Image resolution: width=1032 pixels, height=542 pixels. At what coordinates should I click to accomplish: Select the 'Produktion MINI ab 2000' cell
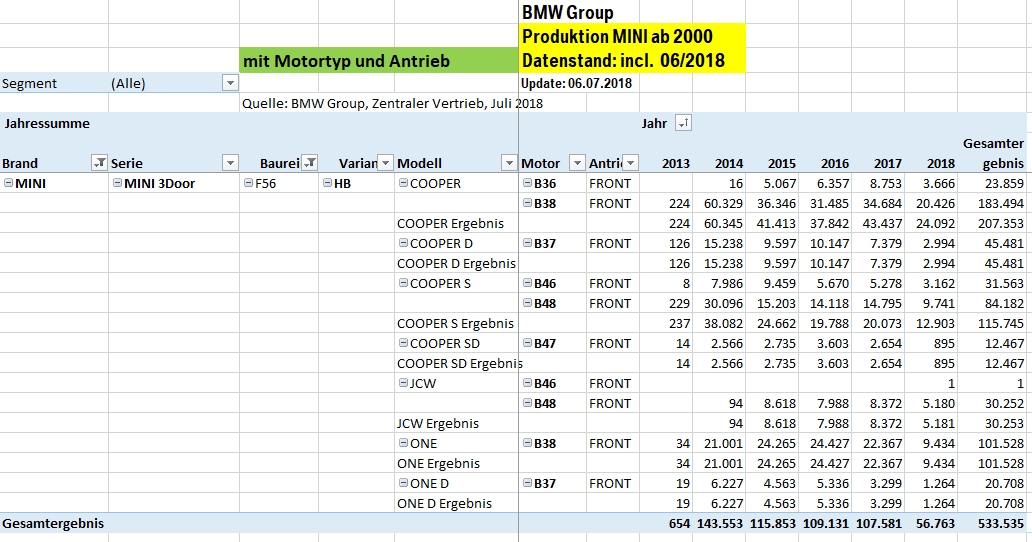pos(632,36)
